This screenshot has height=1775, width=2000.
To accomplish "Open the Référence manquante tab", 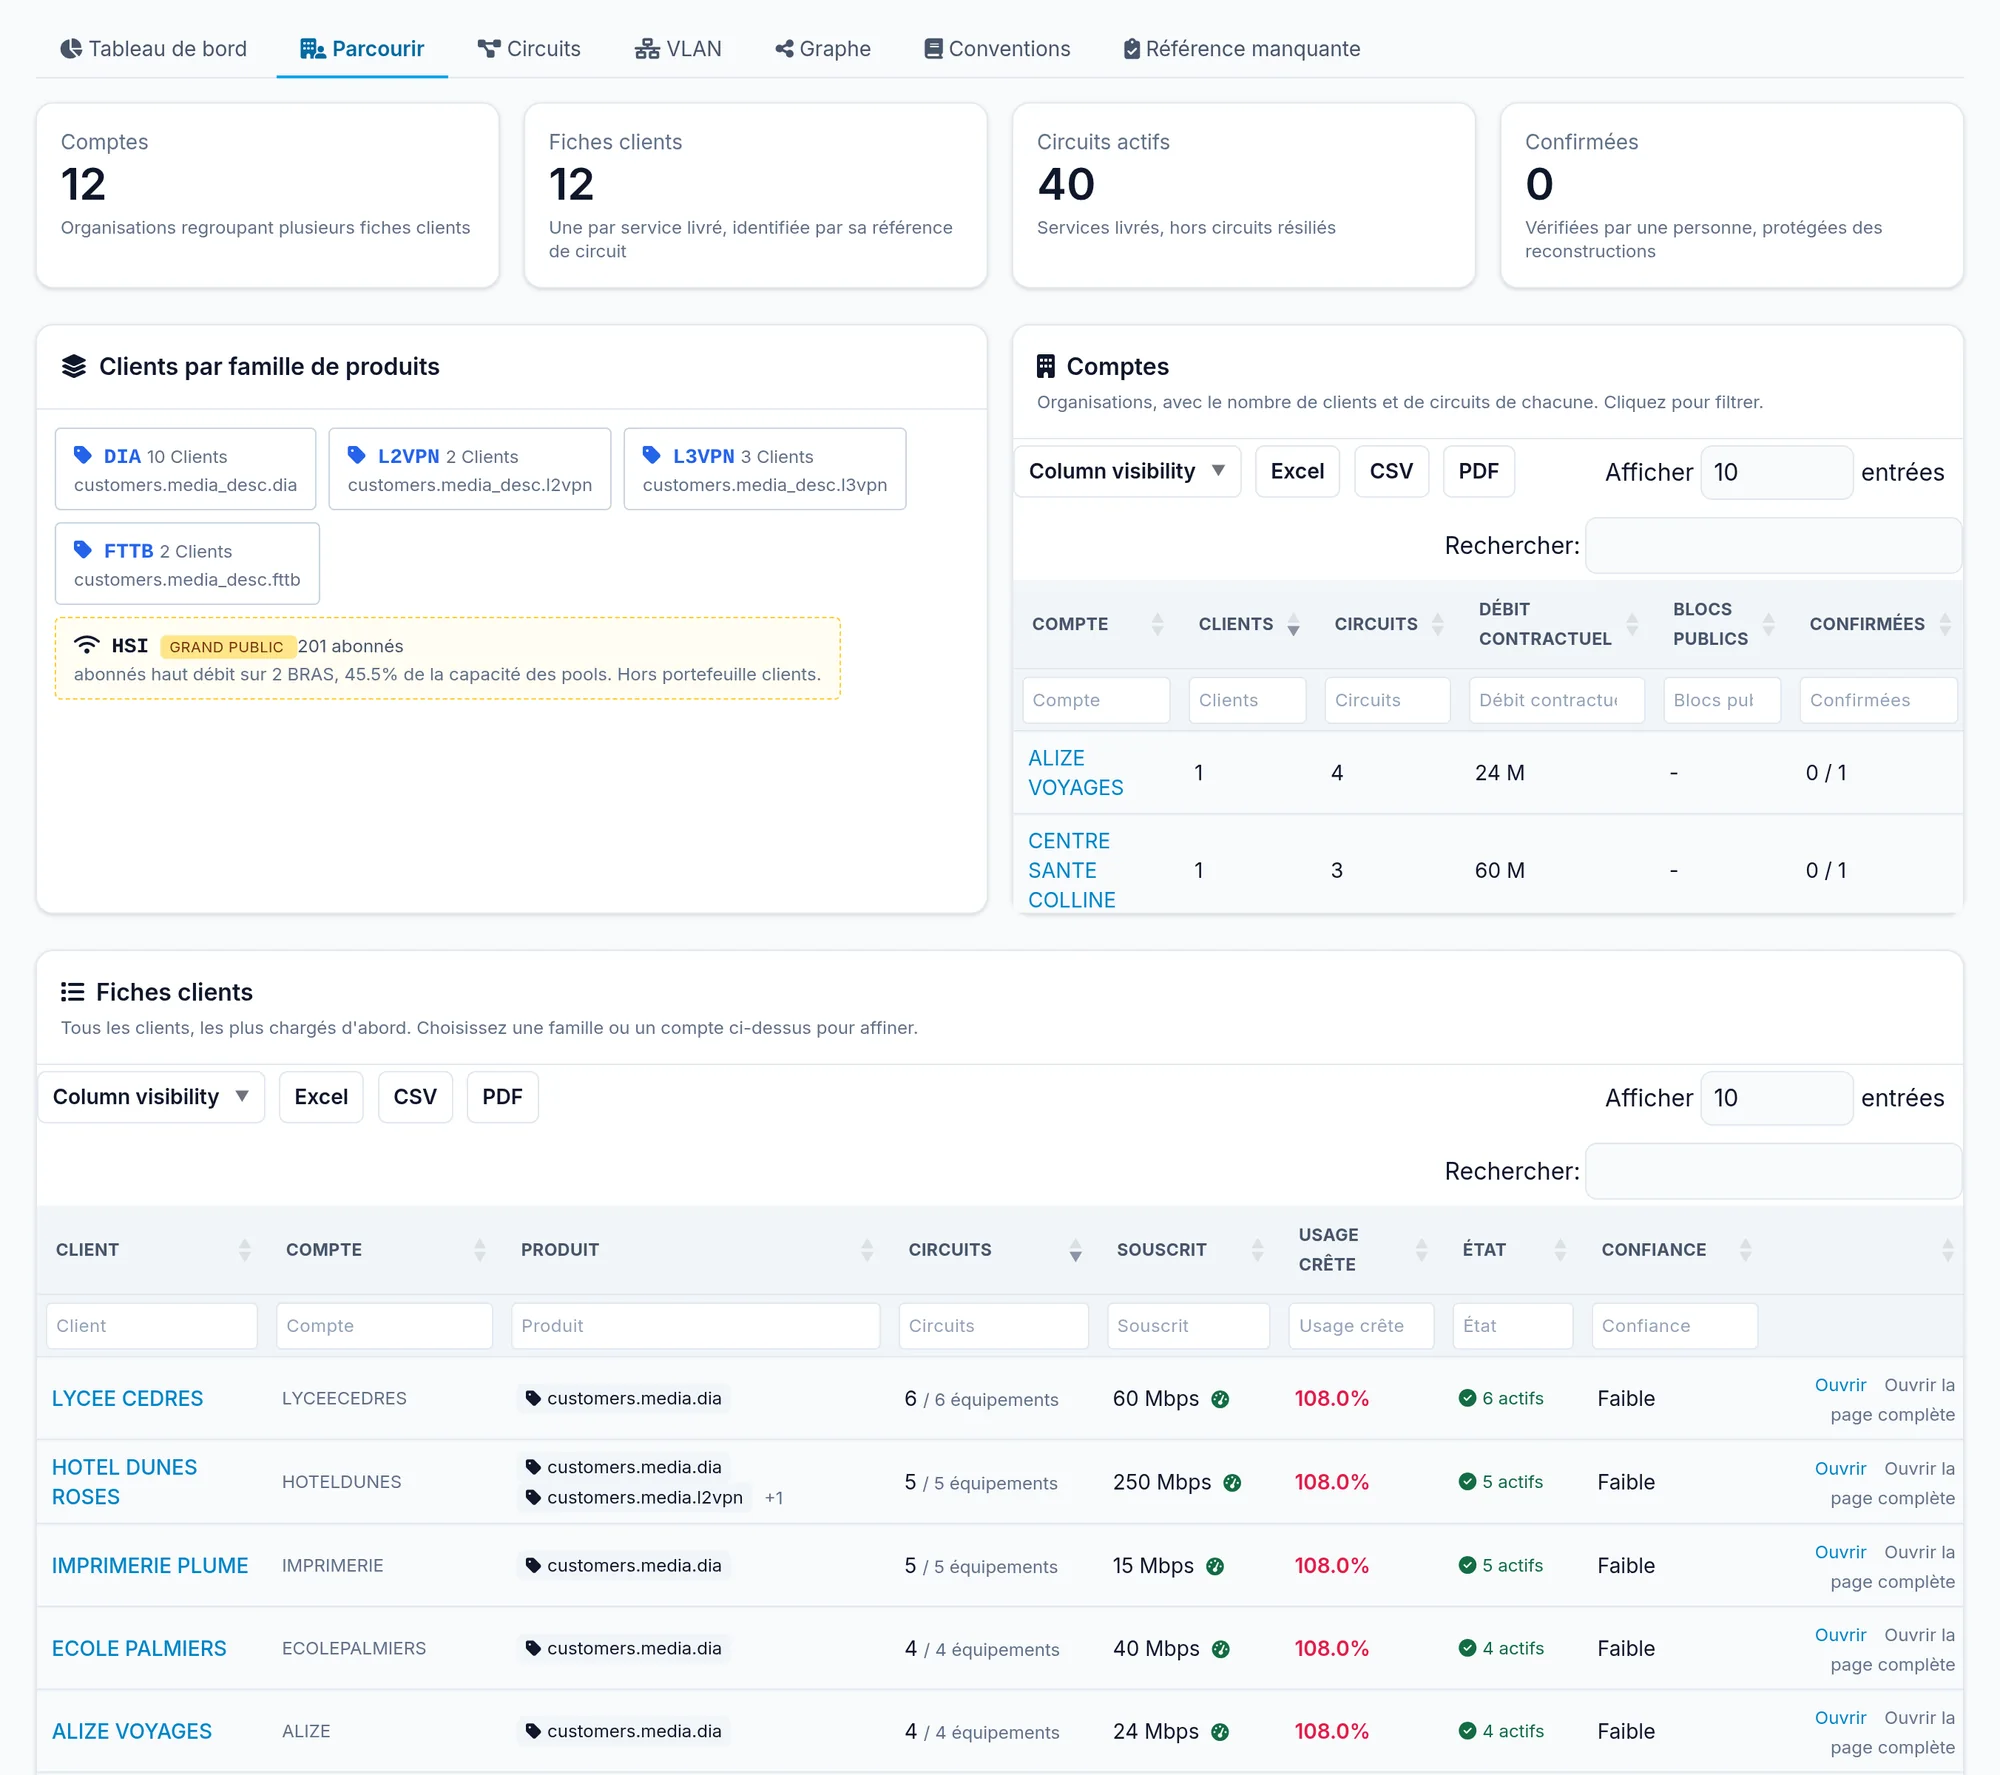I will (1241, 49).
